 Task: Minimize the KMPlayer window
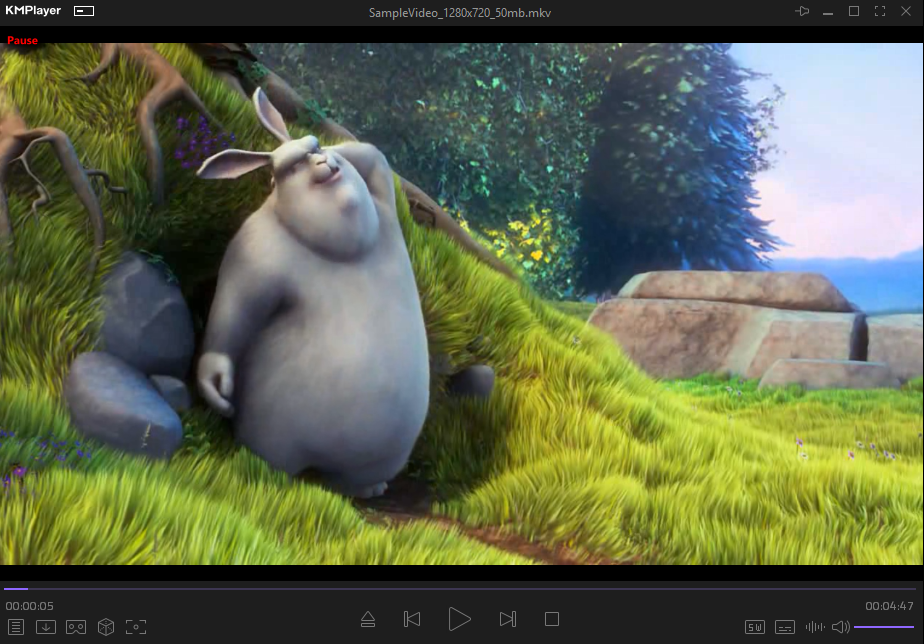pyautogui.click(x=828, y=12)
